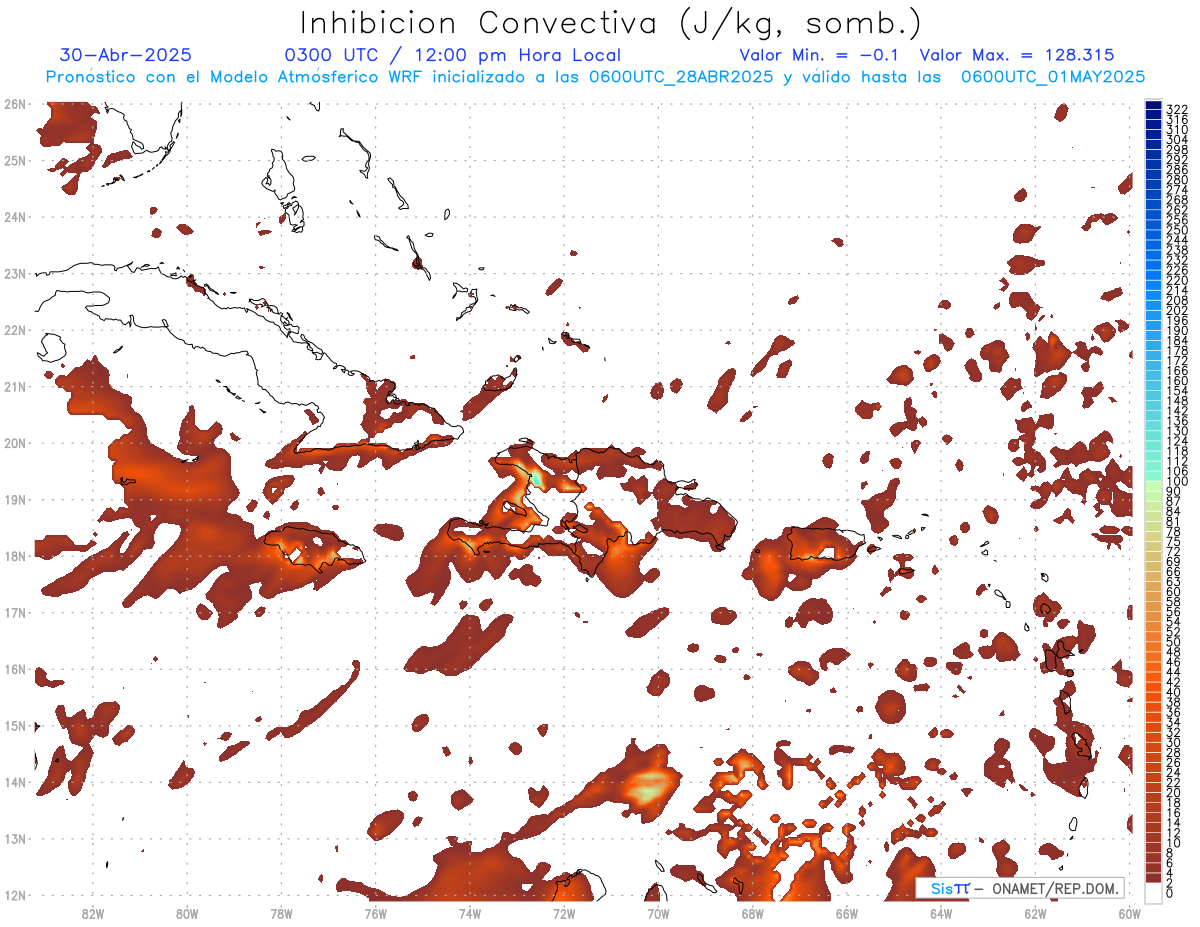This screenshot has width=1200, height=927.
Task: Click the "76W" longitude label
Action: tap(375, 913)
